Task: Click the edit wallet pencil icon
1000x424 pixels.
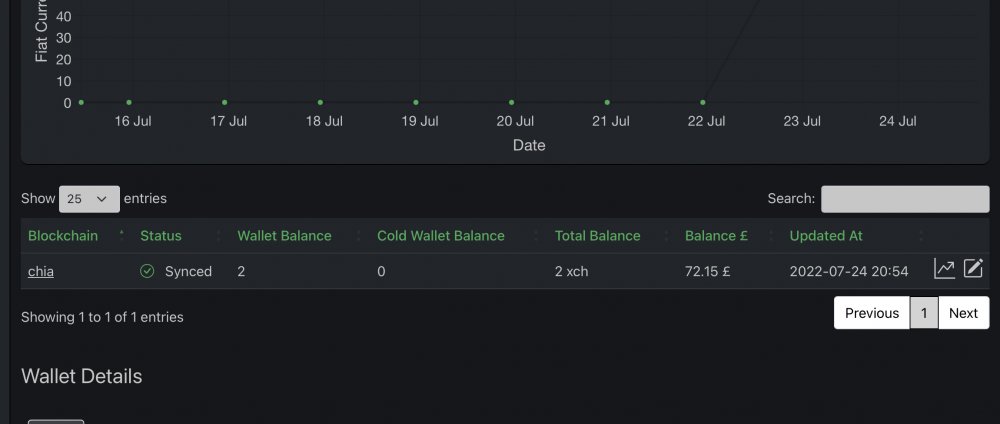Action: [x=973, y=268]
